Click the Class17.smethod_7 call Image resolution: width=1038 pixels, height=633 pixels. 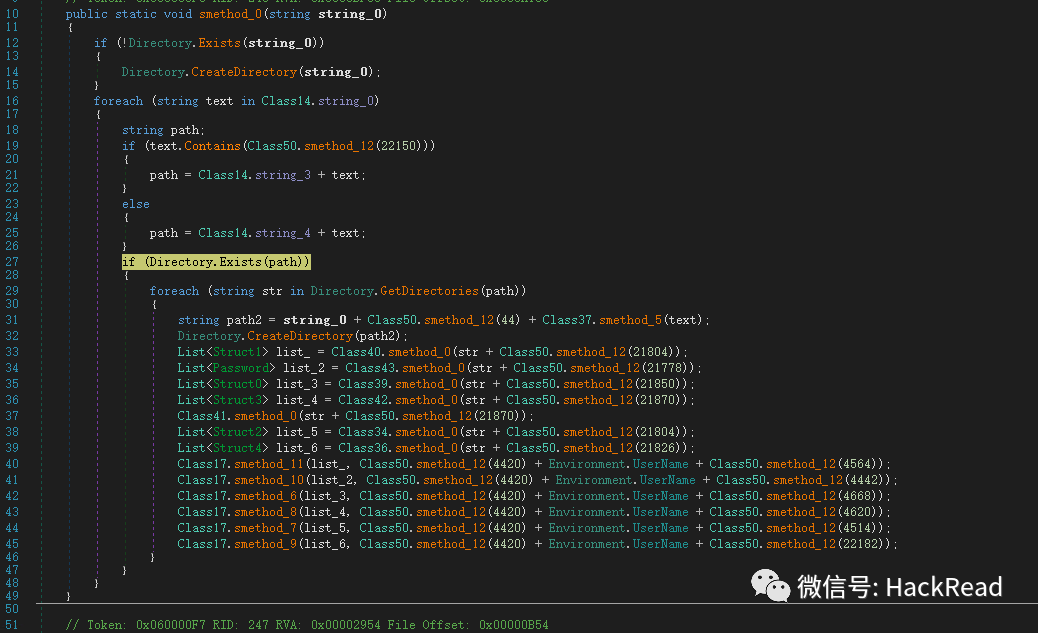[x=237, y=528]
